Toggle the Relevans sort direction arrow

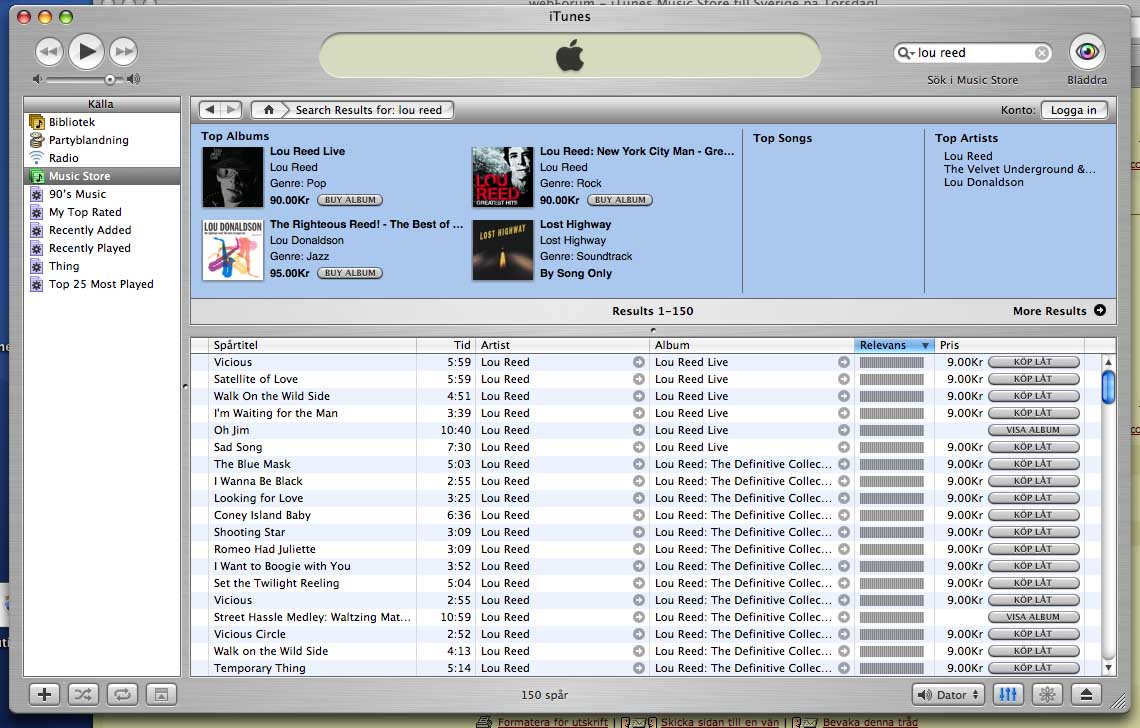[x=925, y=345]
